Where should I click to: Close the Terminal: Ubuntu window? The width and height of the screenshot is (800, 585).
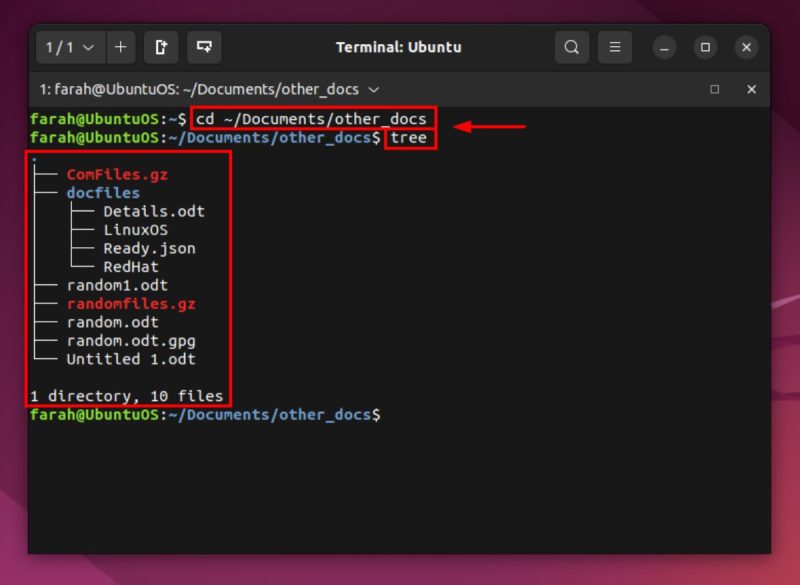tap(745, 47)
